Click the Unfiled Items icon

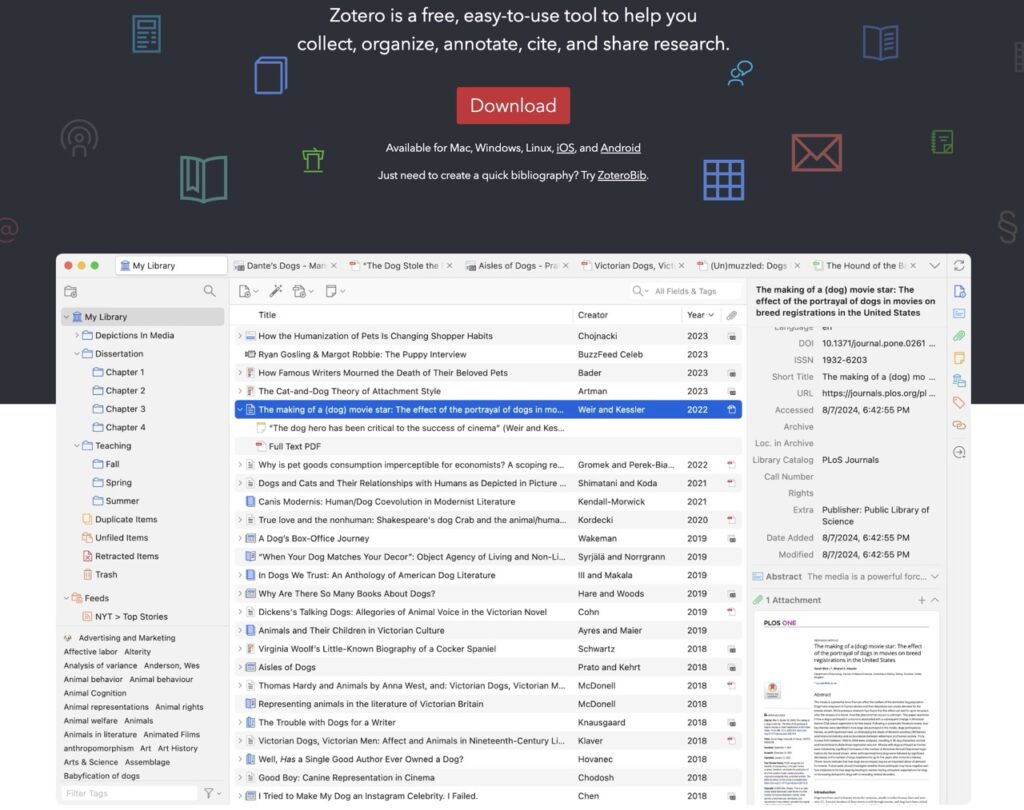coord(88,538)
